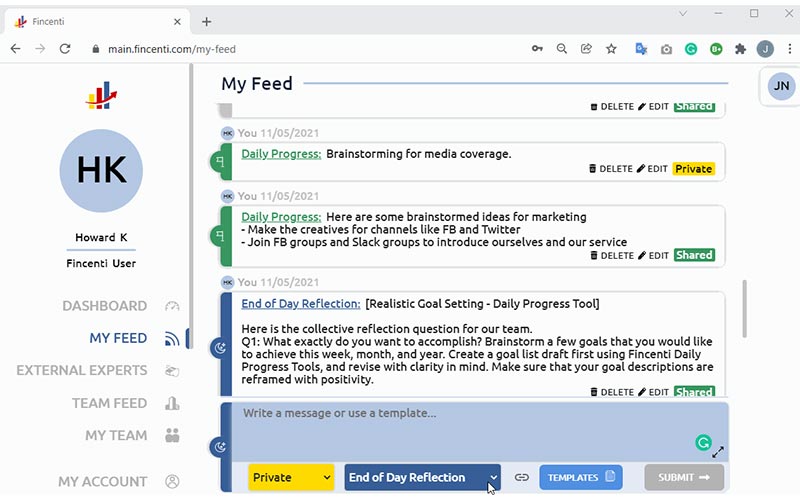This screenshot has height=500, width=800.
Task: Open the browser Extensions puzzle icon
Action: (x=740, y=49)
